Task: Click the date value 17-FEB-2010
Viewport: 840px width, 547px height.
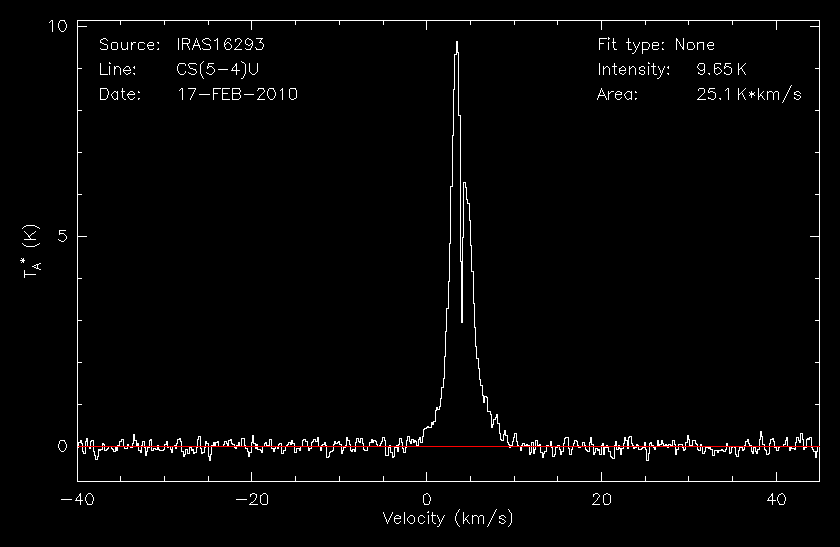Action: [x=237, y=94]
